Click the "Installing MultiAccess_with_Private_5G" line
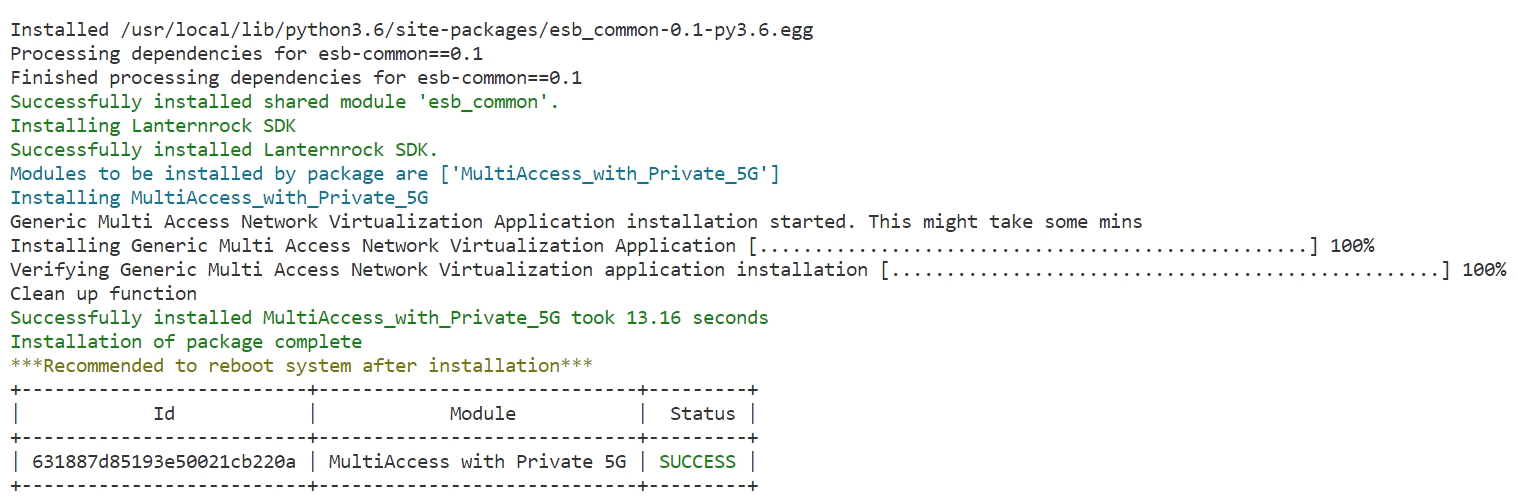This screenshot has height=501, width=1518. [219, 198]
